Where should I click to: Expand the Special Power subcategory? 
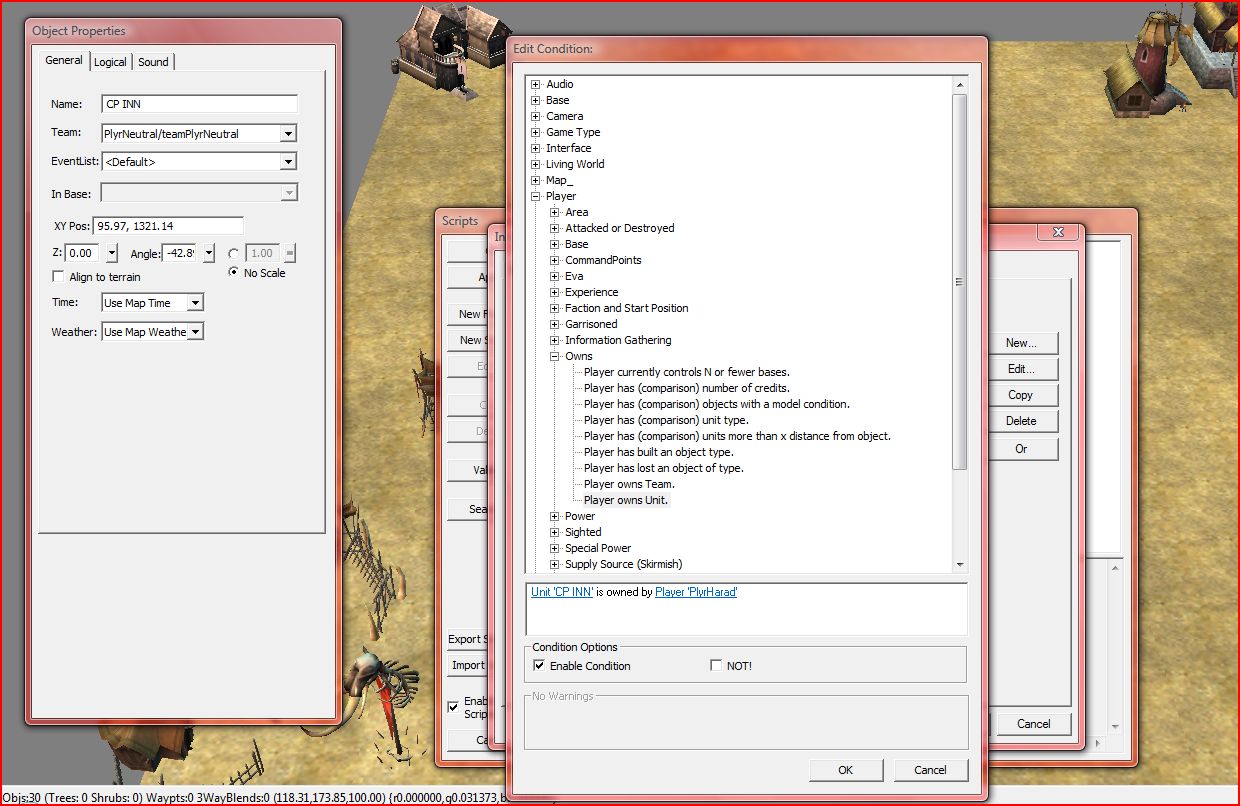[x=555, y=549]
